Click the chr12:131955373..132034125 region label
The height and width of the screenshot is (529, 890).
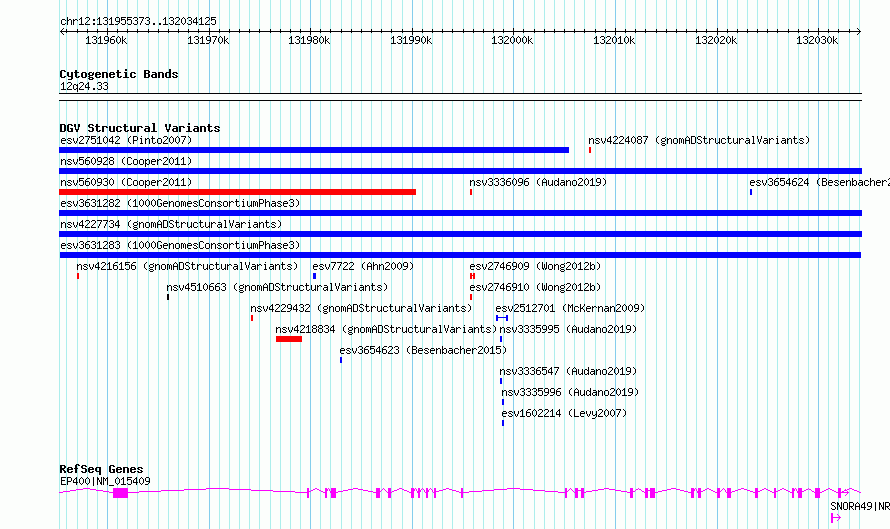point(138,21)
